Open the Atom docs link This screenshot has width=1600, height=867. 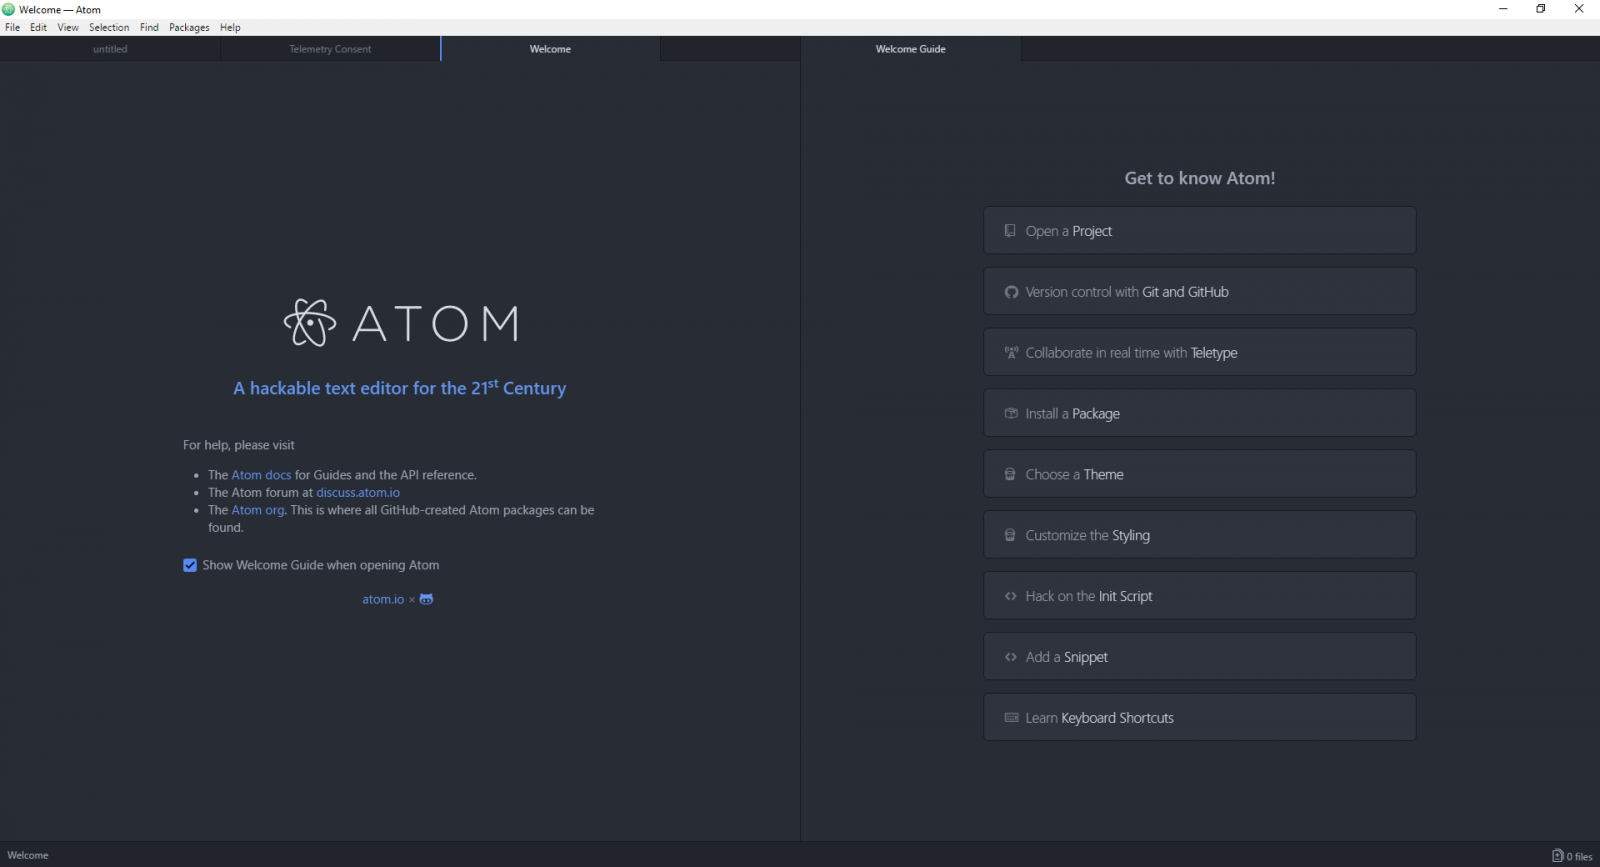(x=261, y=476)
